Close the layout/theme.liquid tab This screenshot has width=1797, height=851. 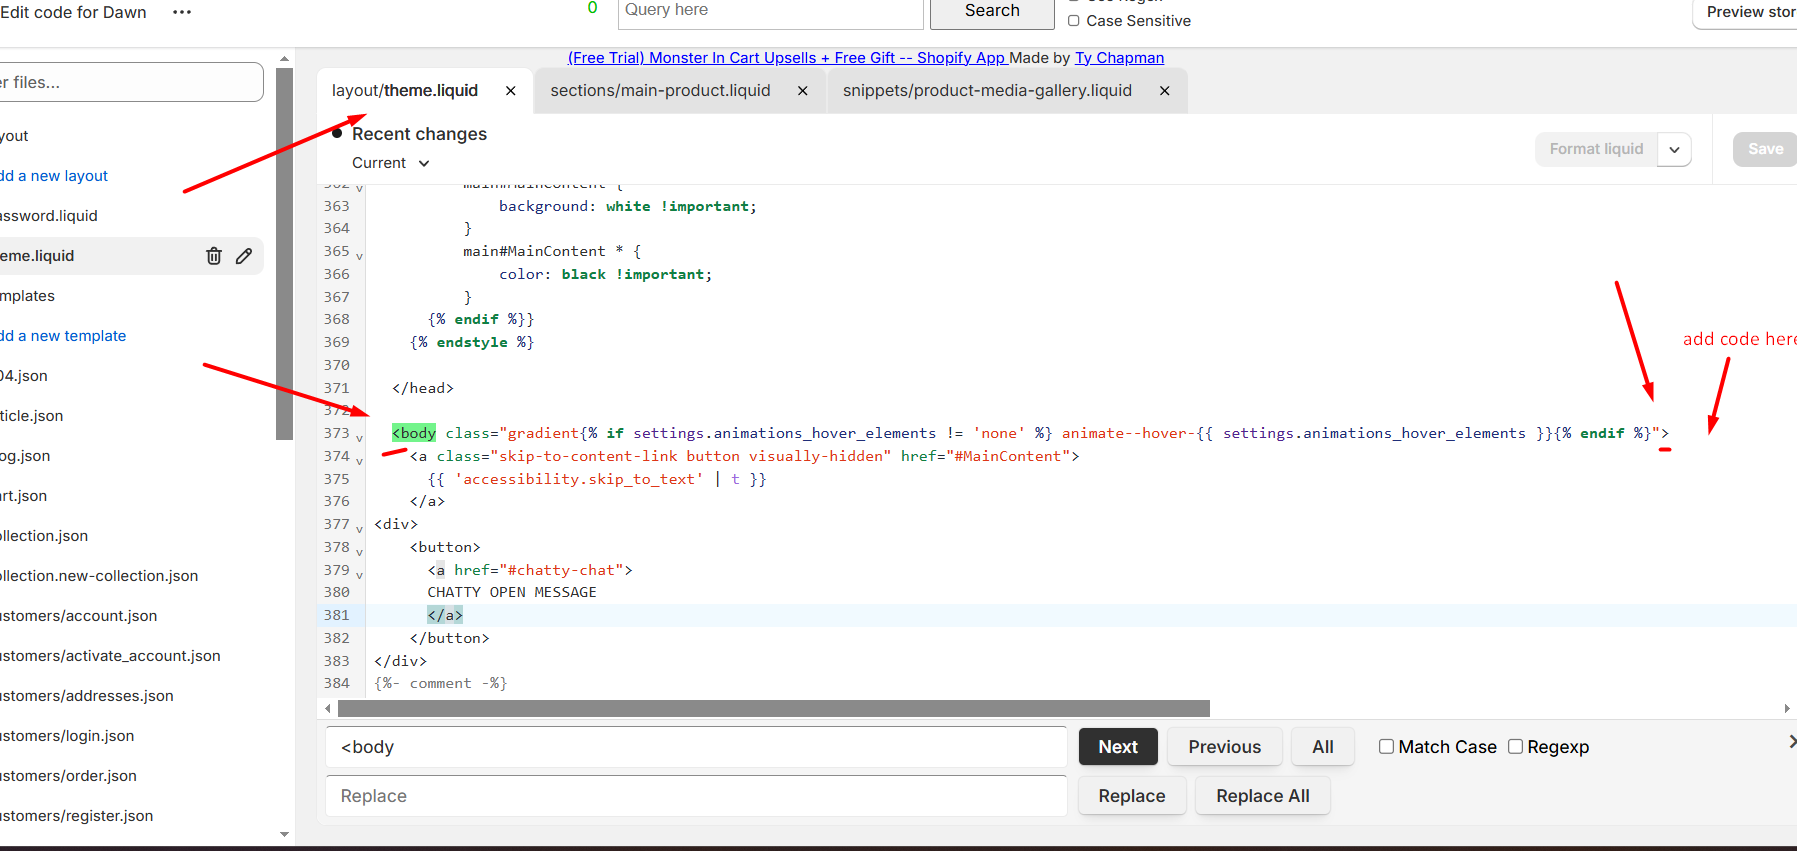point(511,91)
